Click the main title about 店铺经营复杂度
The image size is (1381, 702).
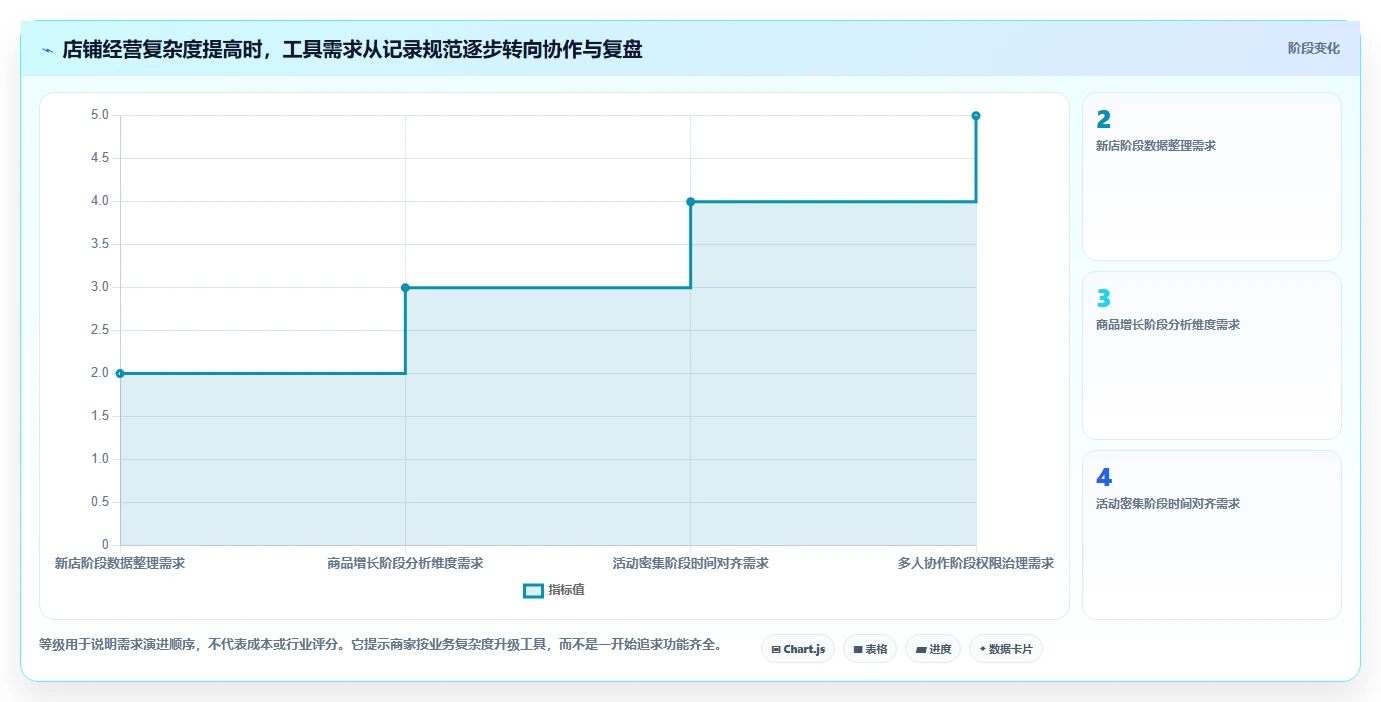tap(352, 49)
